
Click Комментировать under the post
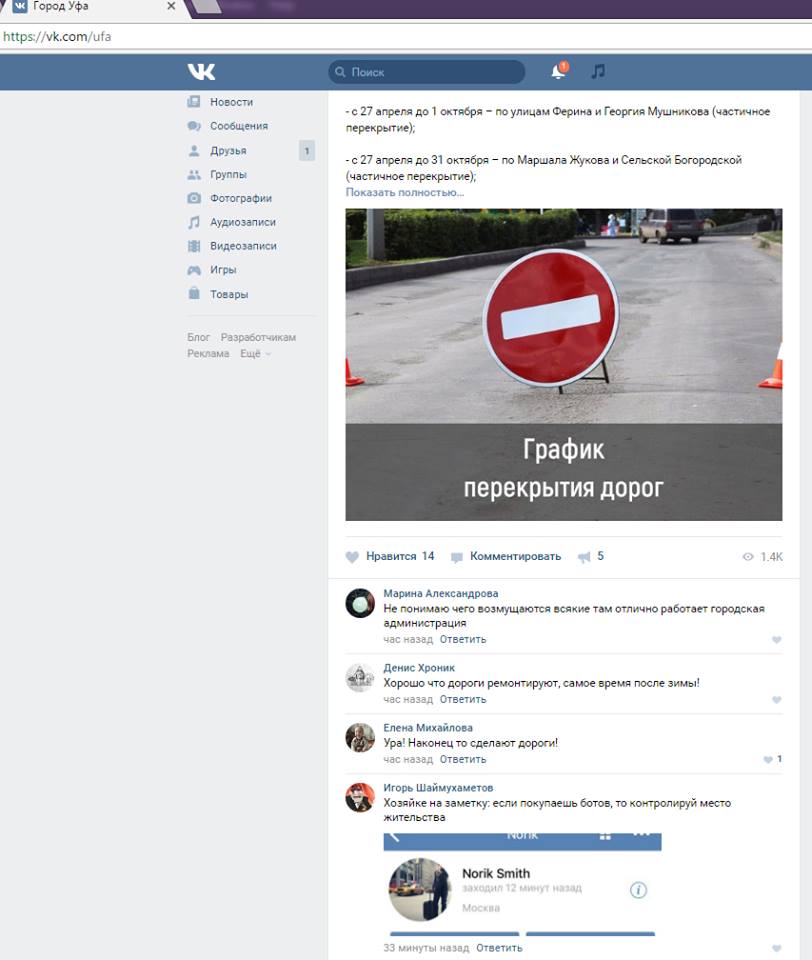(x=514, y=557)
